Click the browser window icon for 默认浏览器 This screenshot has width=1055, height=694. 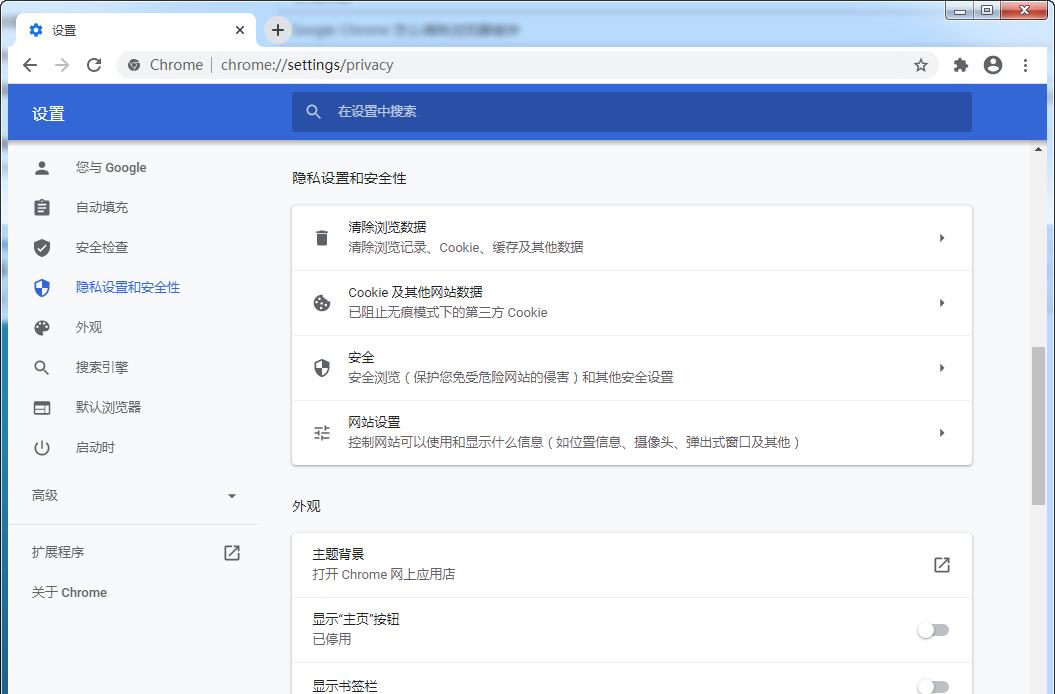pyautogui.click(x=42, y=407)
